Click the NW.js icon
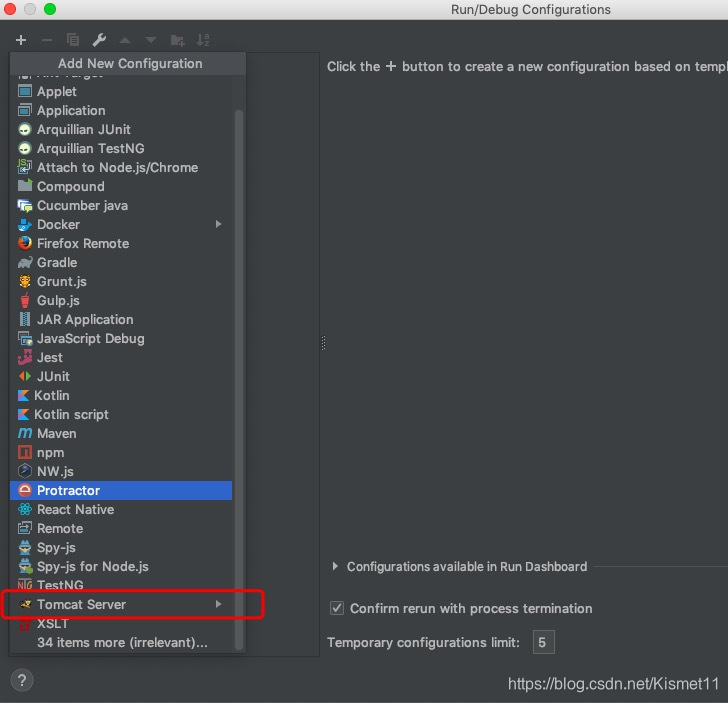This screenshot has width=728, height=703. [25, 471]
